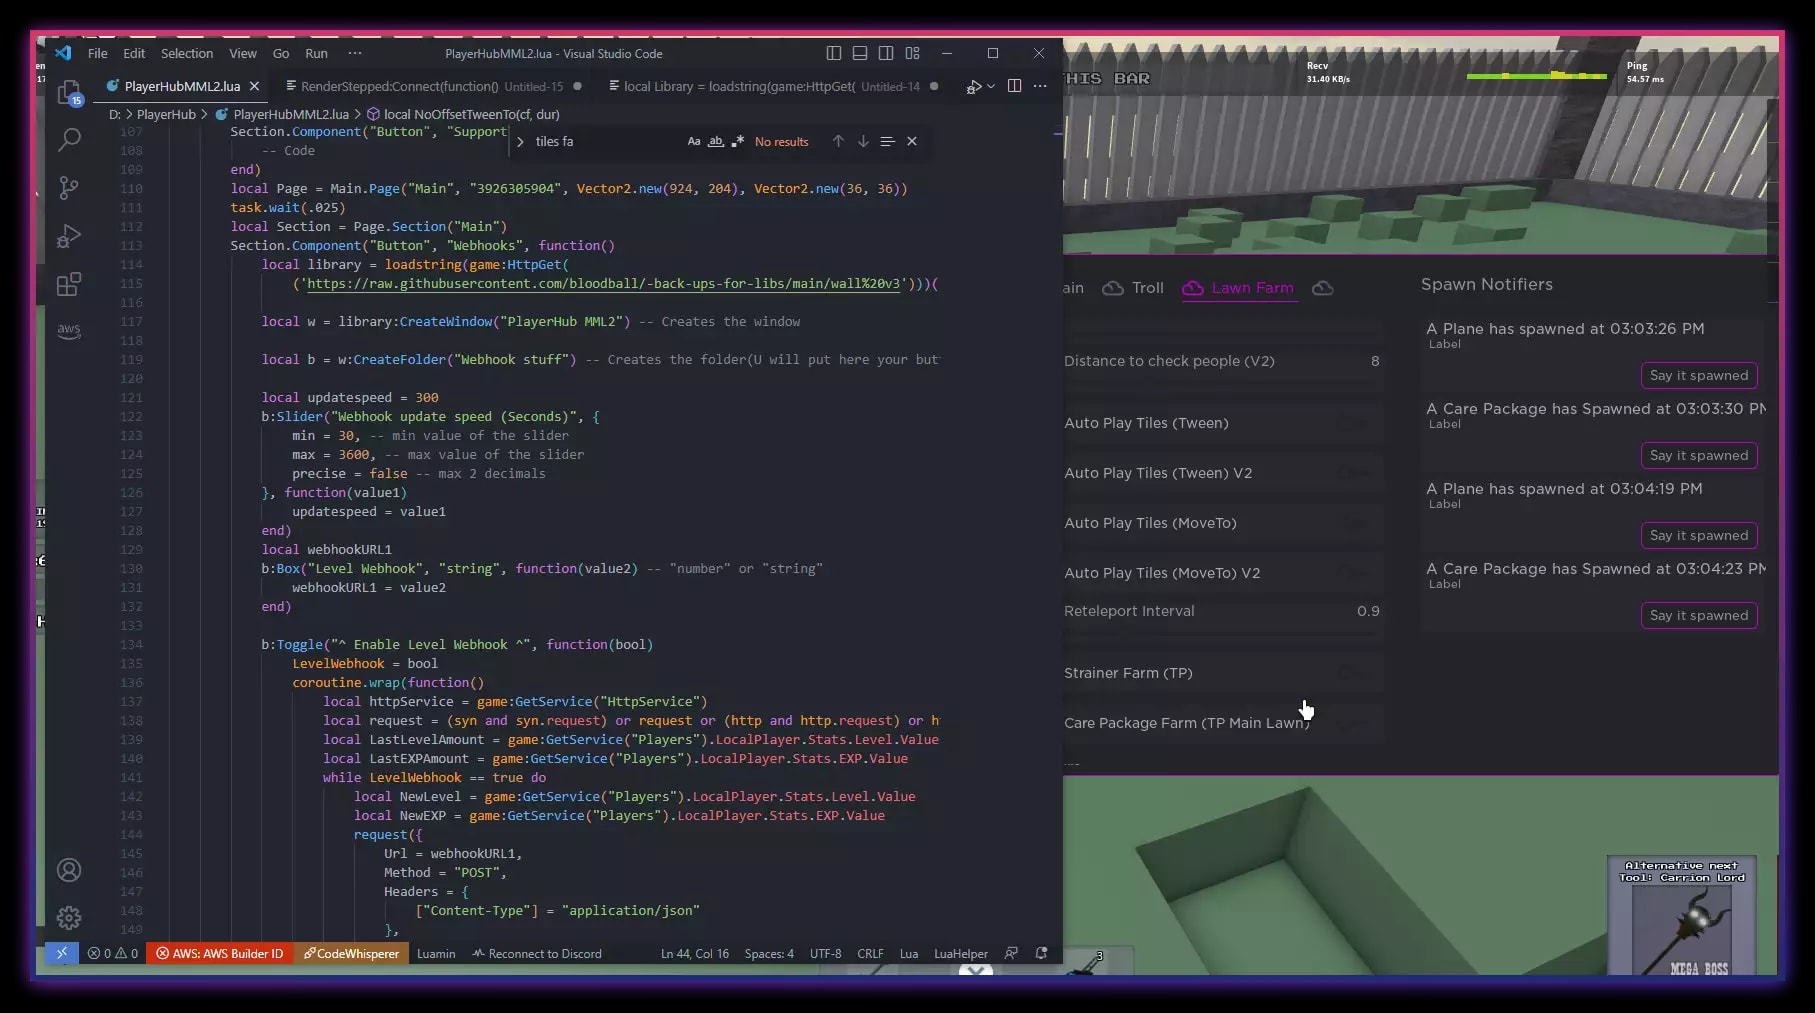The height and width of the screenshot is (1013, 1815).
Task: Open notifications bell in status bar
Action: pos(1041,953)
